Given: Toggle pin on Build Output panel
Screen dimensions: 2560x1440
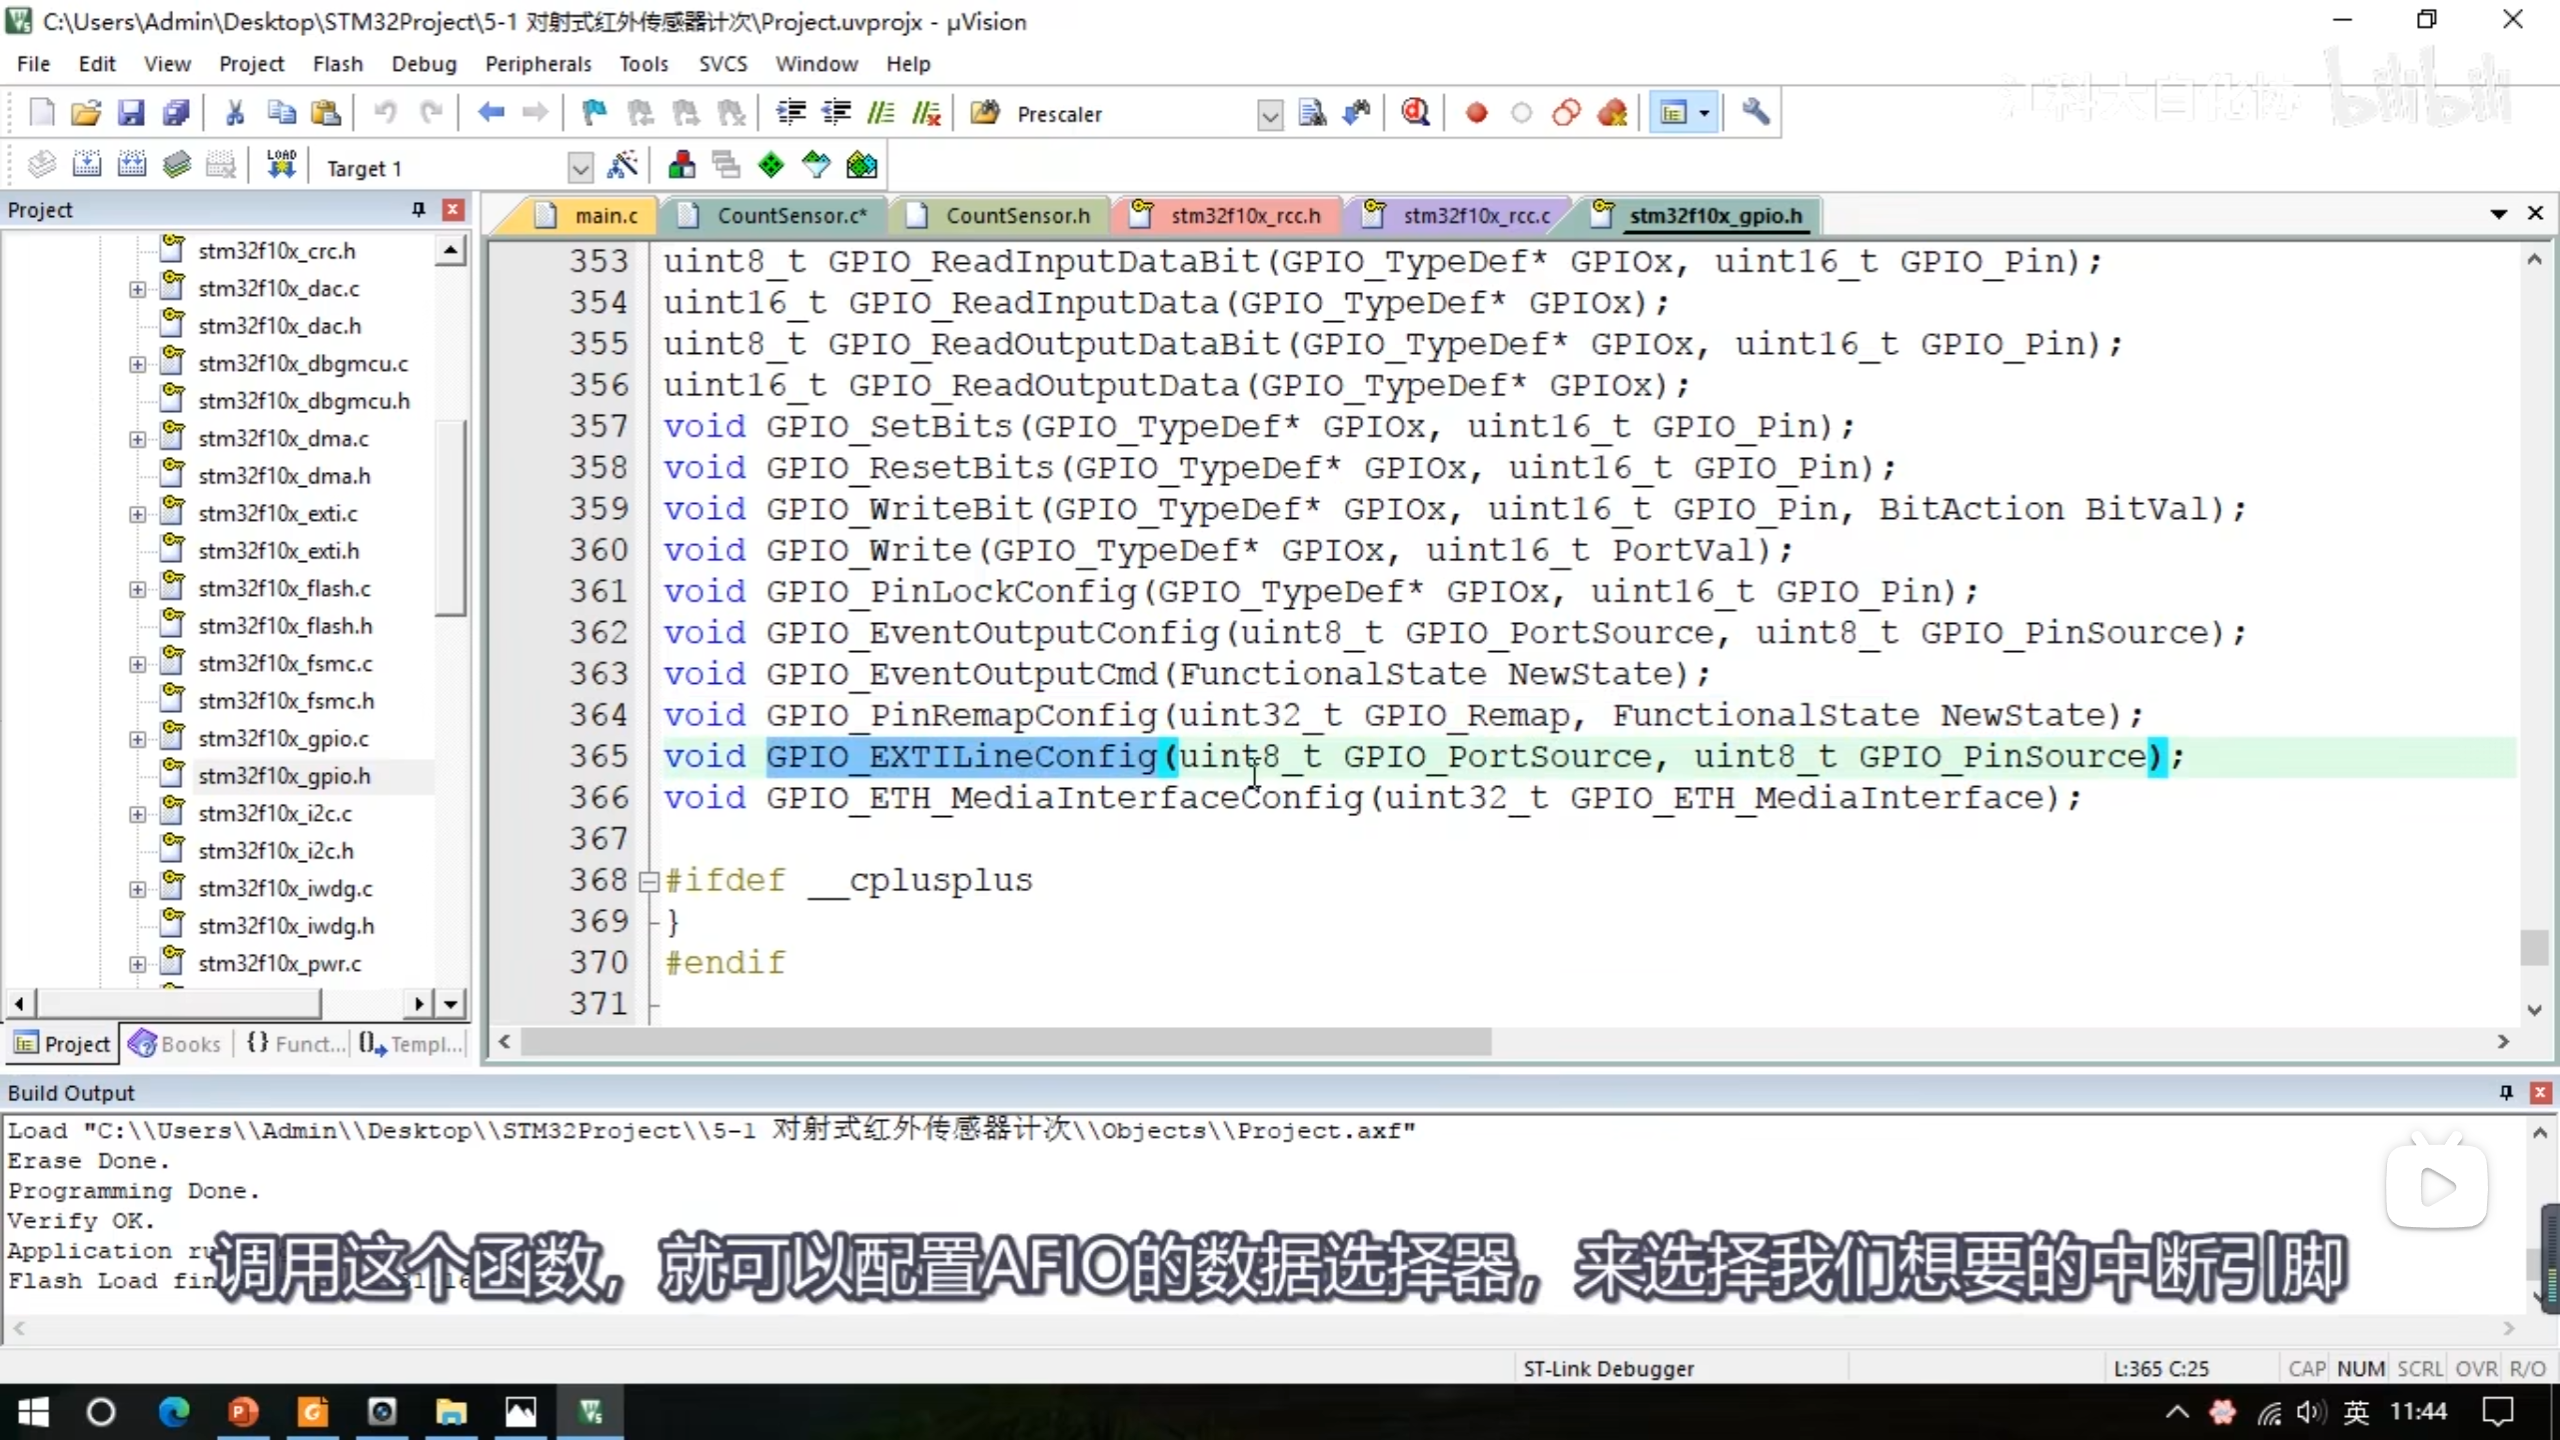Looking at the screenshot, I should pos(2505,1092).
